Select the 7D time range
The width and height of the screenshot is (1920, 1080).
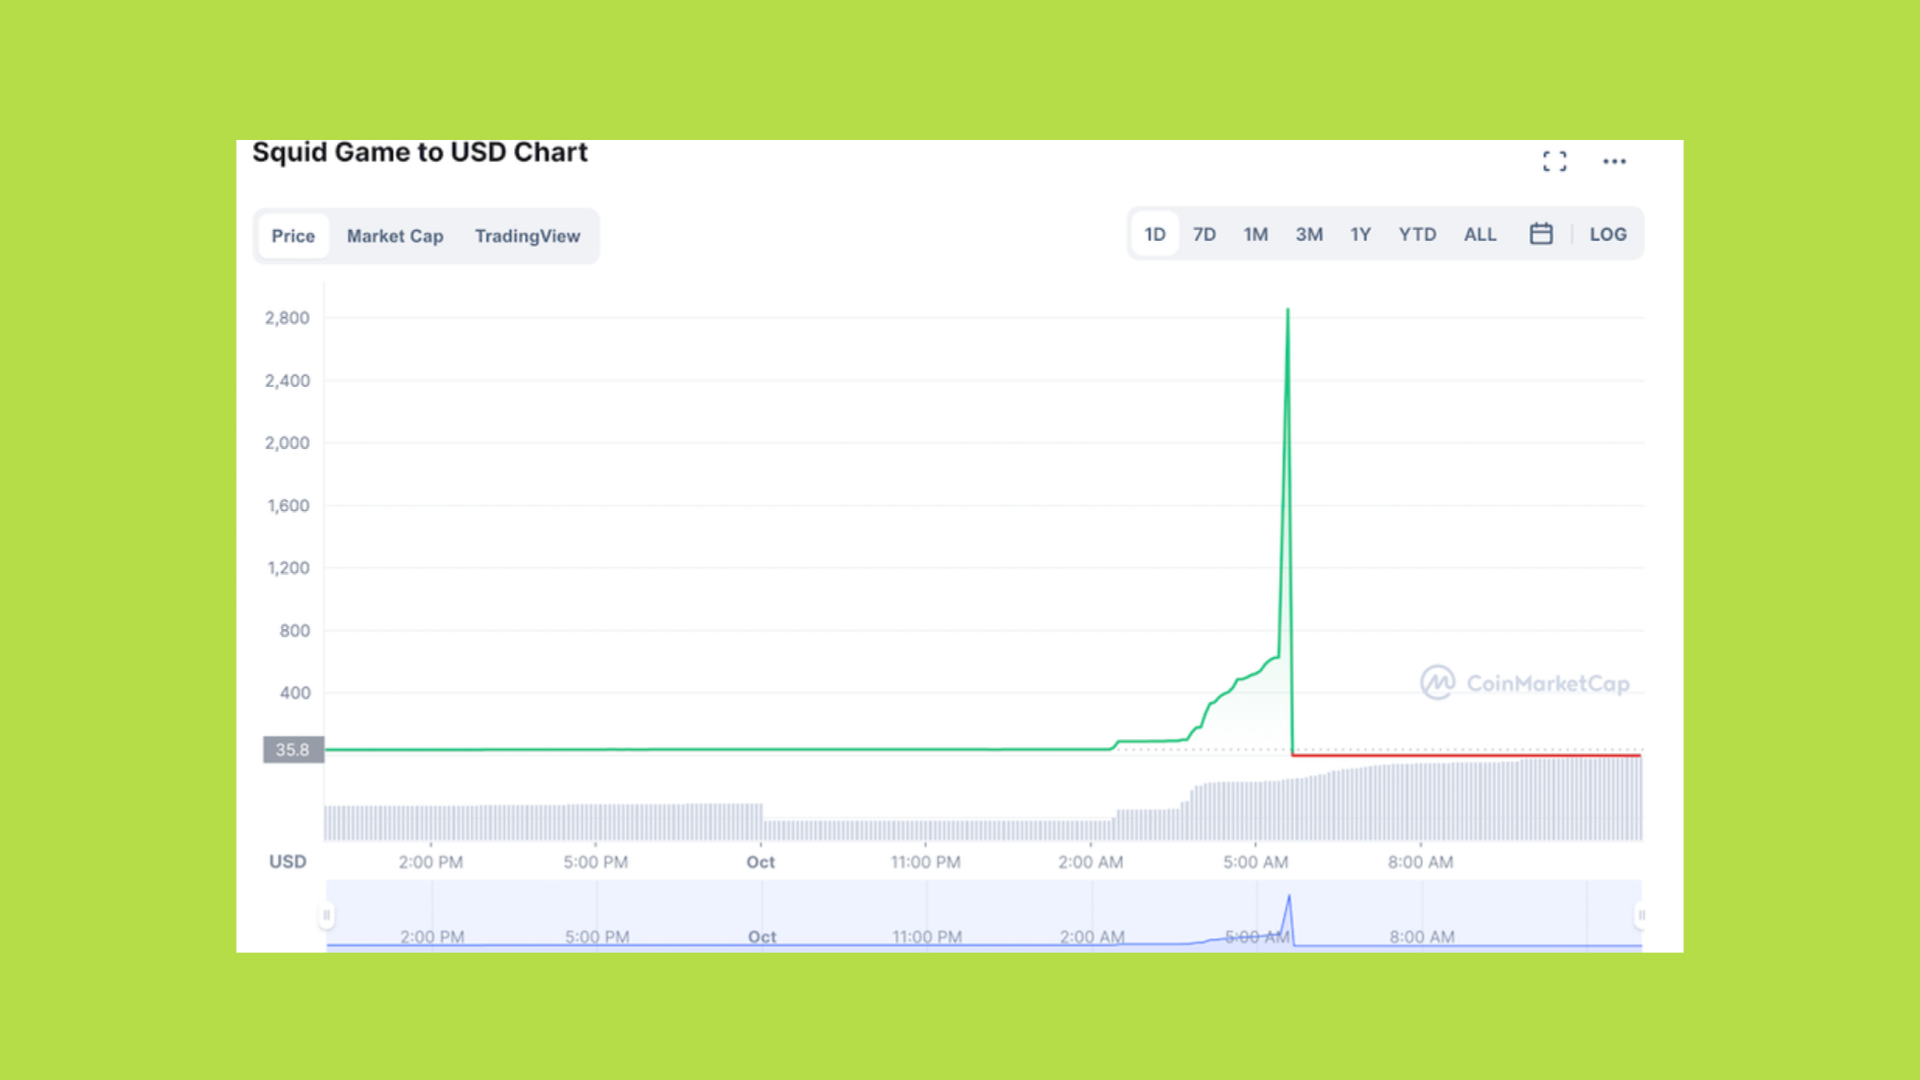click(1204, 234)
